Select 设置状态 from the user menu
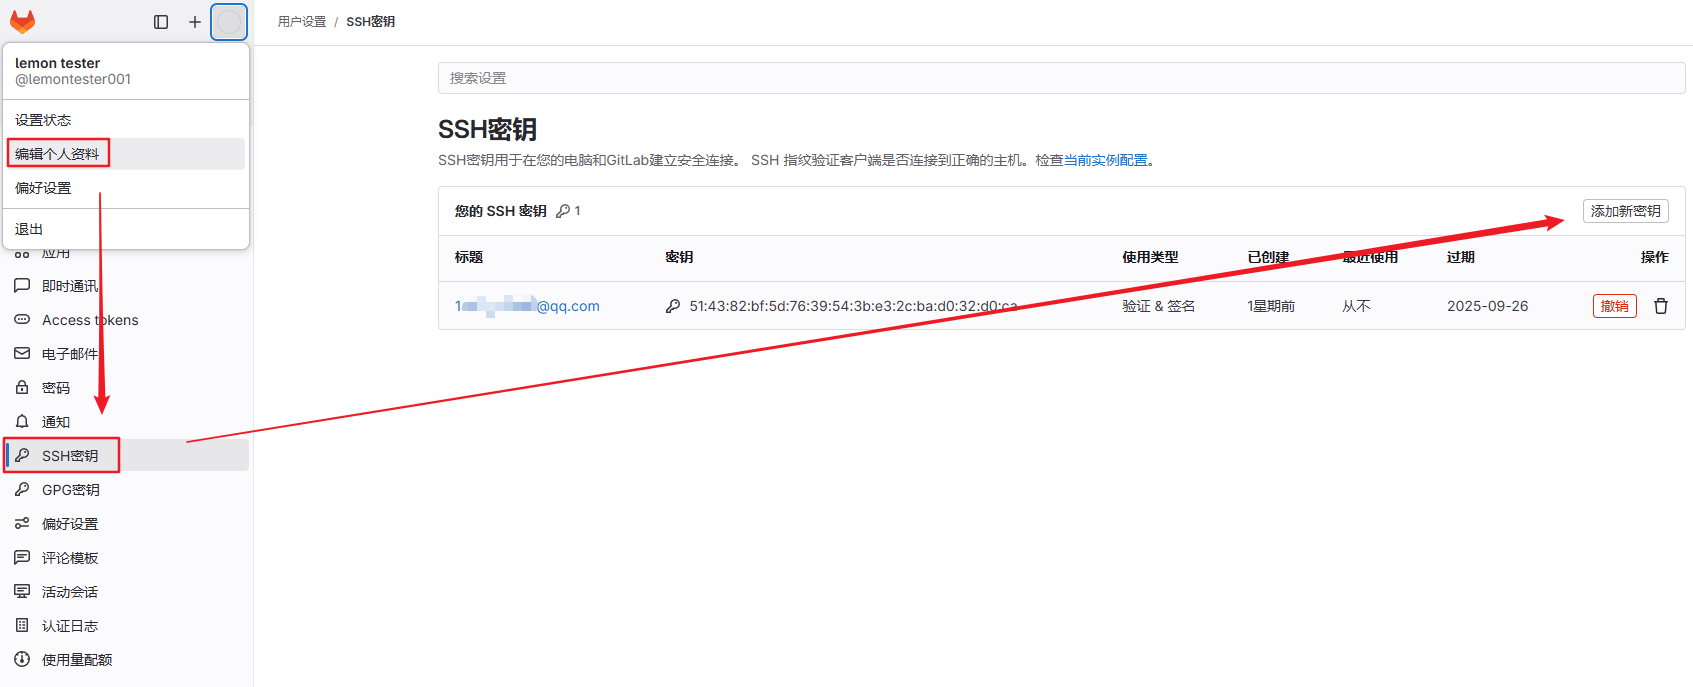 43,120
